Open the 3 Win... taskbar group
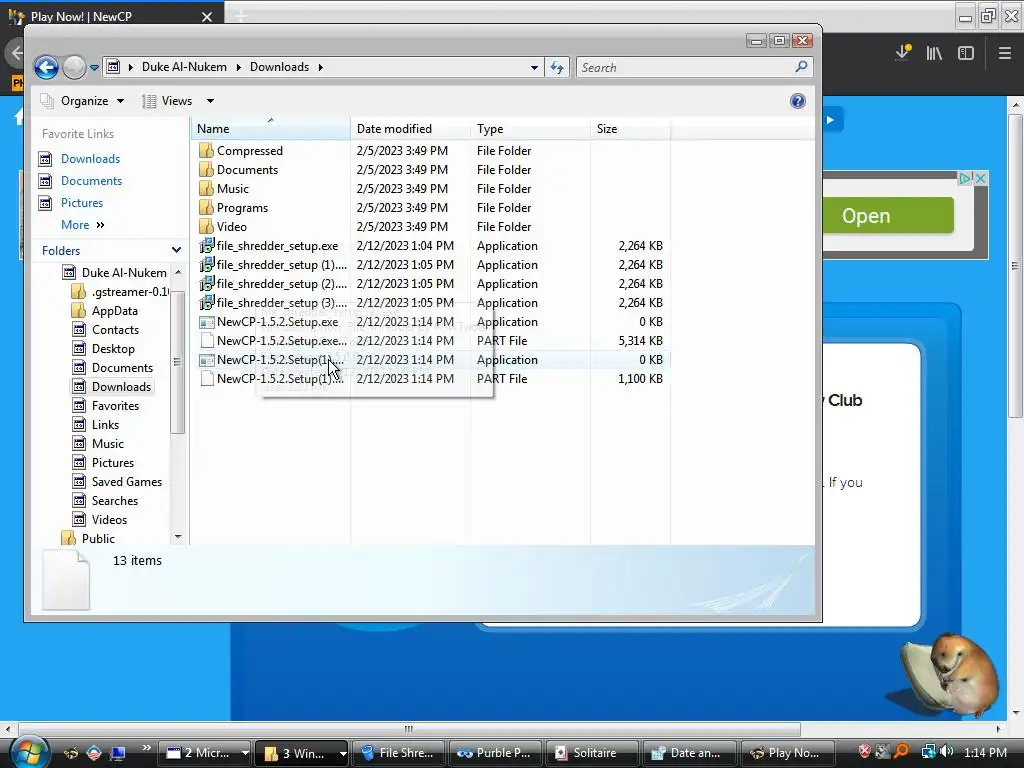 tap(302, 753)
